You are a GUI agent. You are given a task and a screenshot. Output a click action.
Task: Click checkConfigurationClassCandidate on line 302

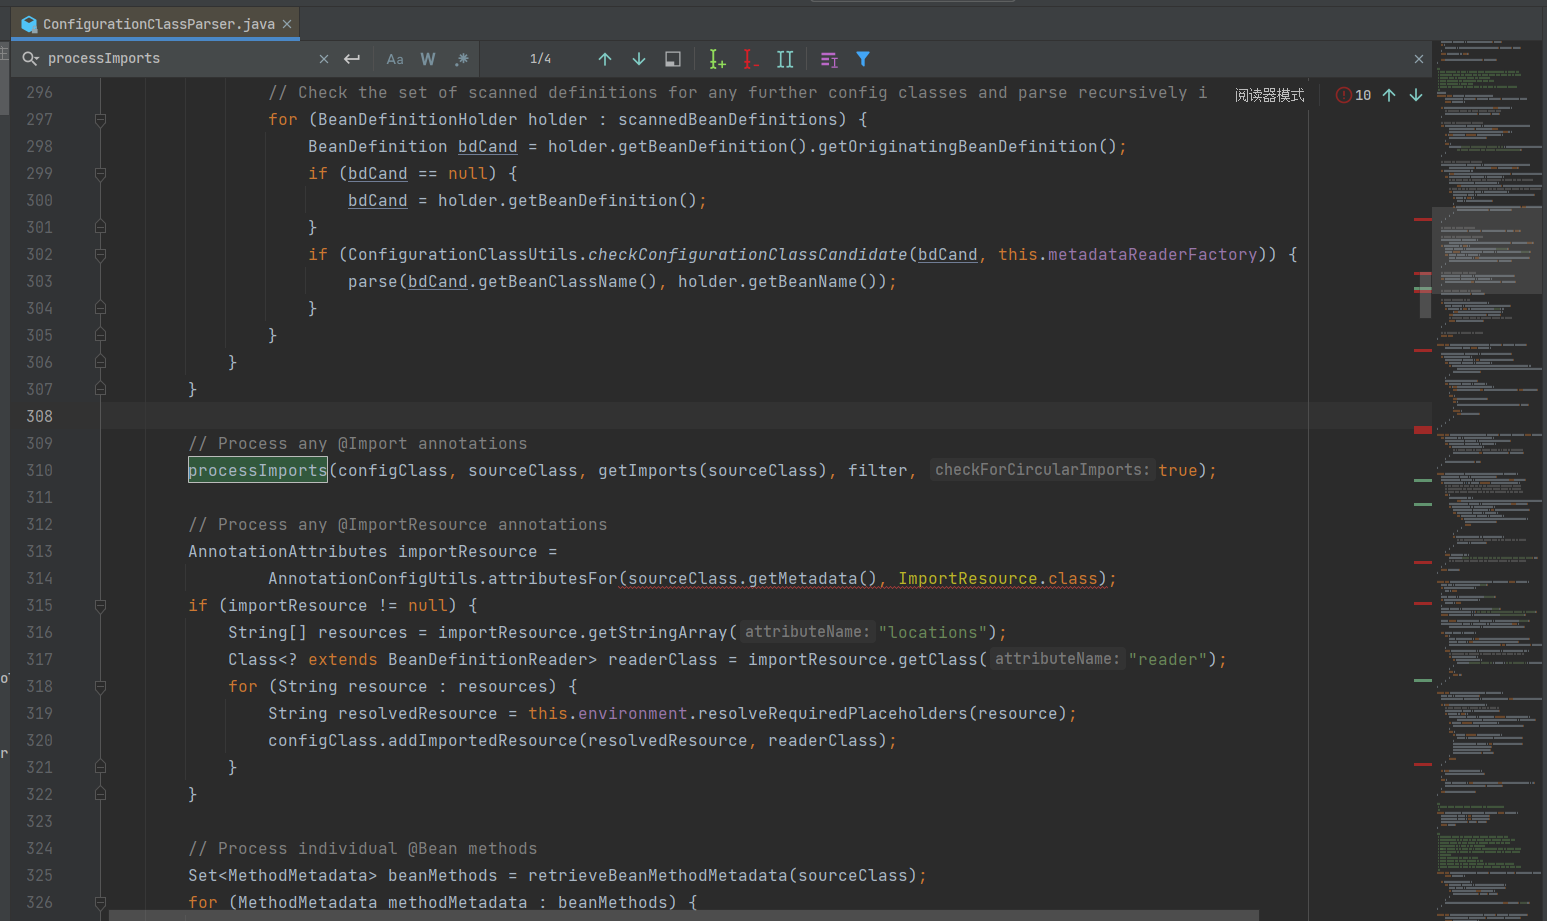coord(748,255)
